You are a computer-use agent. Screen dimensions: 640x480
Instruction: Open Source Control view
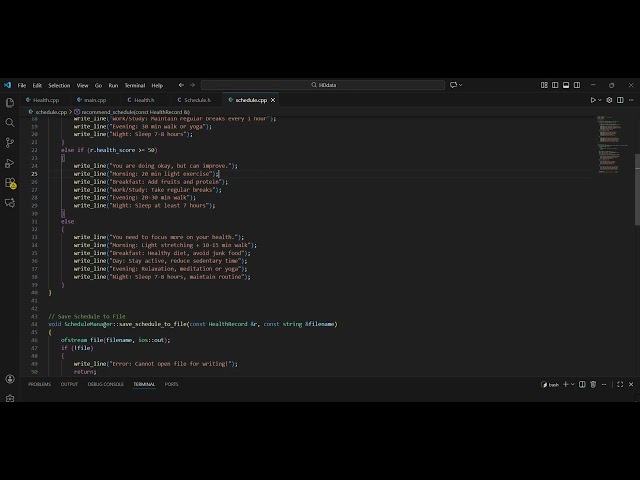coord(10,142)
